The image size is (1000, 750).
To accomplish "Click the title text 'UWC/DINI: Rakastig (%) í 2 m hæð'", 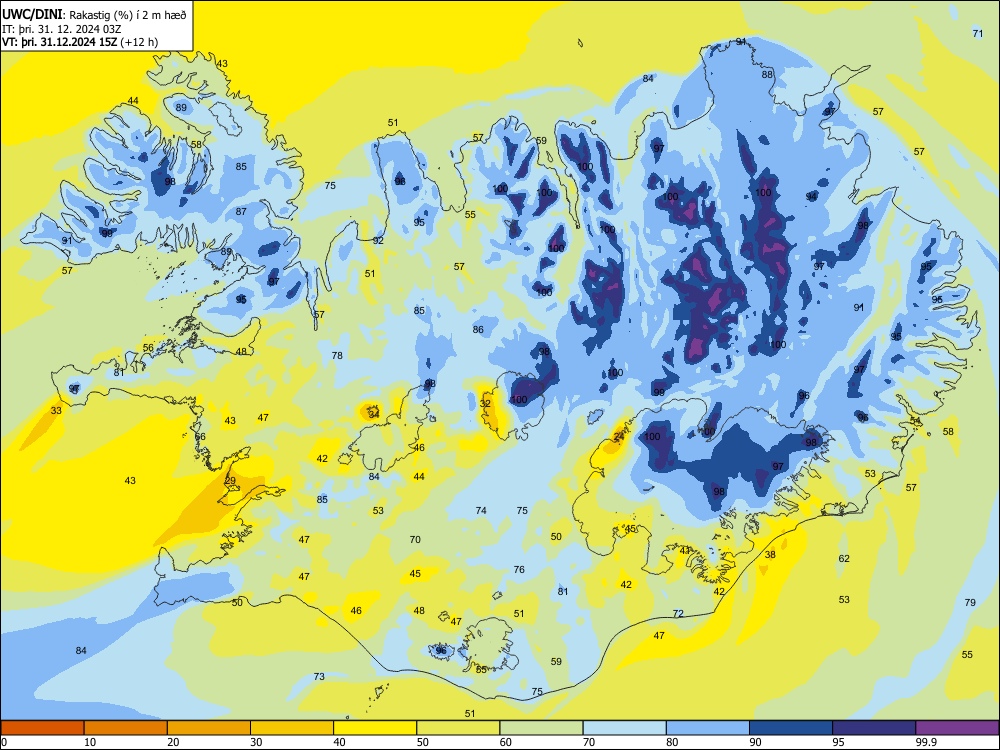I will pyautogui.click(x=94, y=14).
